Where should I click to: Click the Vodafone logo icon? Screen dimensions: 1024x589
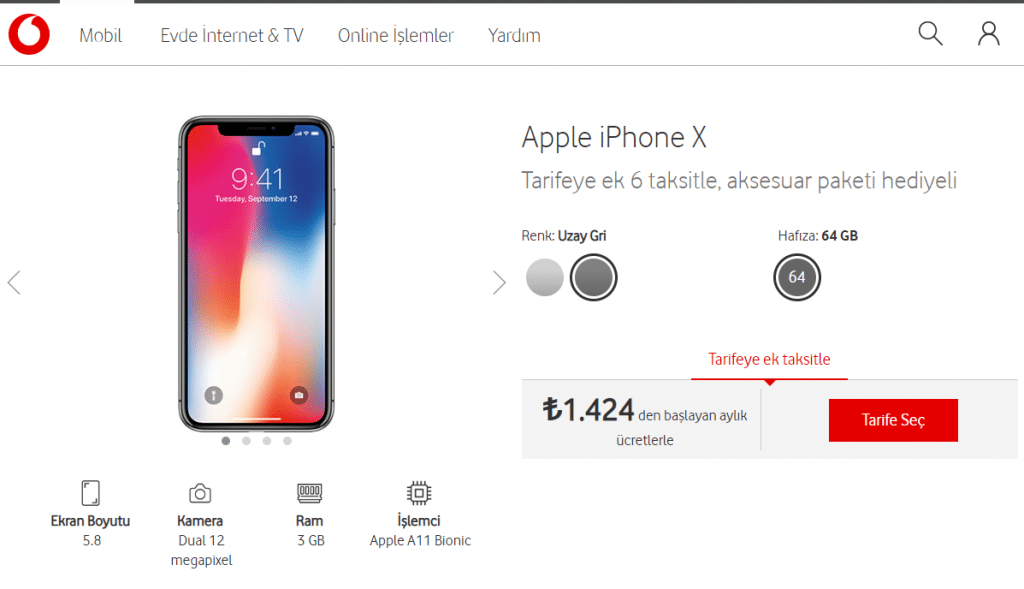[29, 35]
